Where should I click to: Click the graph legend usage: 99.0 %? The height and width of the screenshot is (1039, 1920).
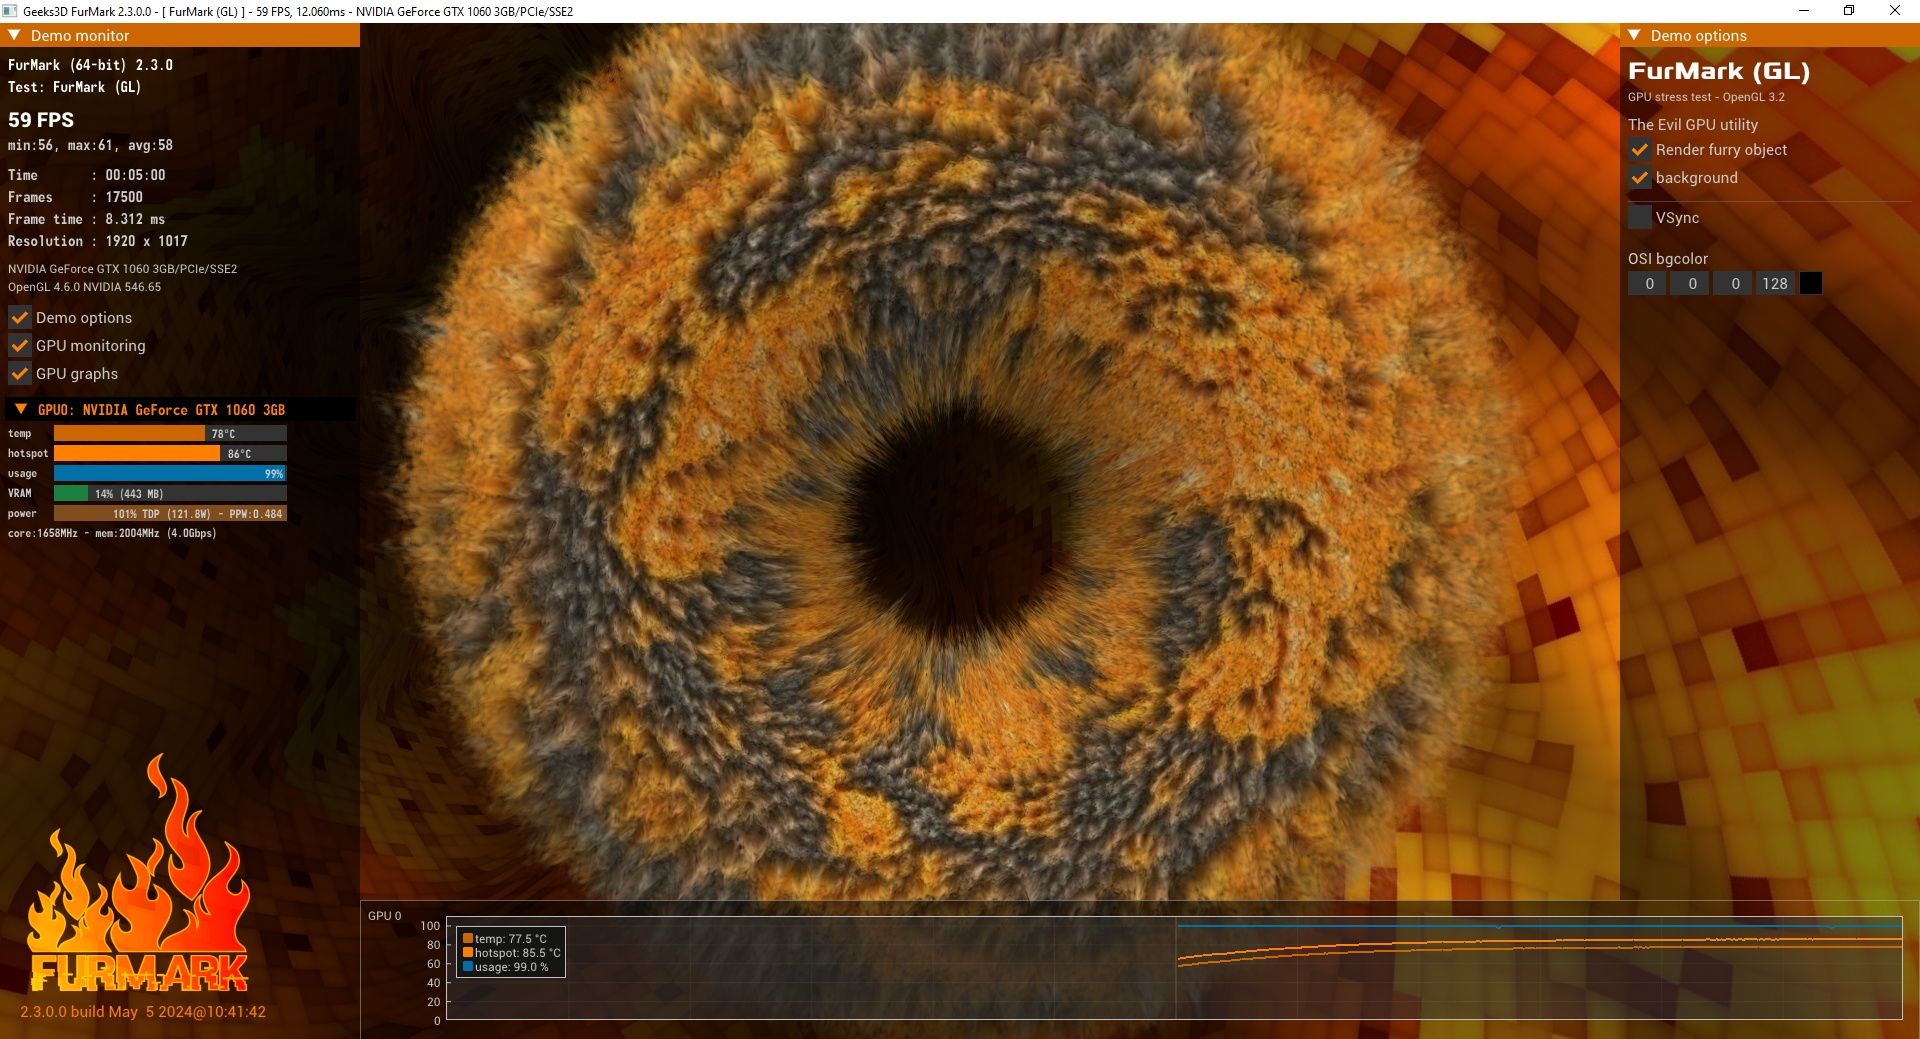click(x=506, y=967)
